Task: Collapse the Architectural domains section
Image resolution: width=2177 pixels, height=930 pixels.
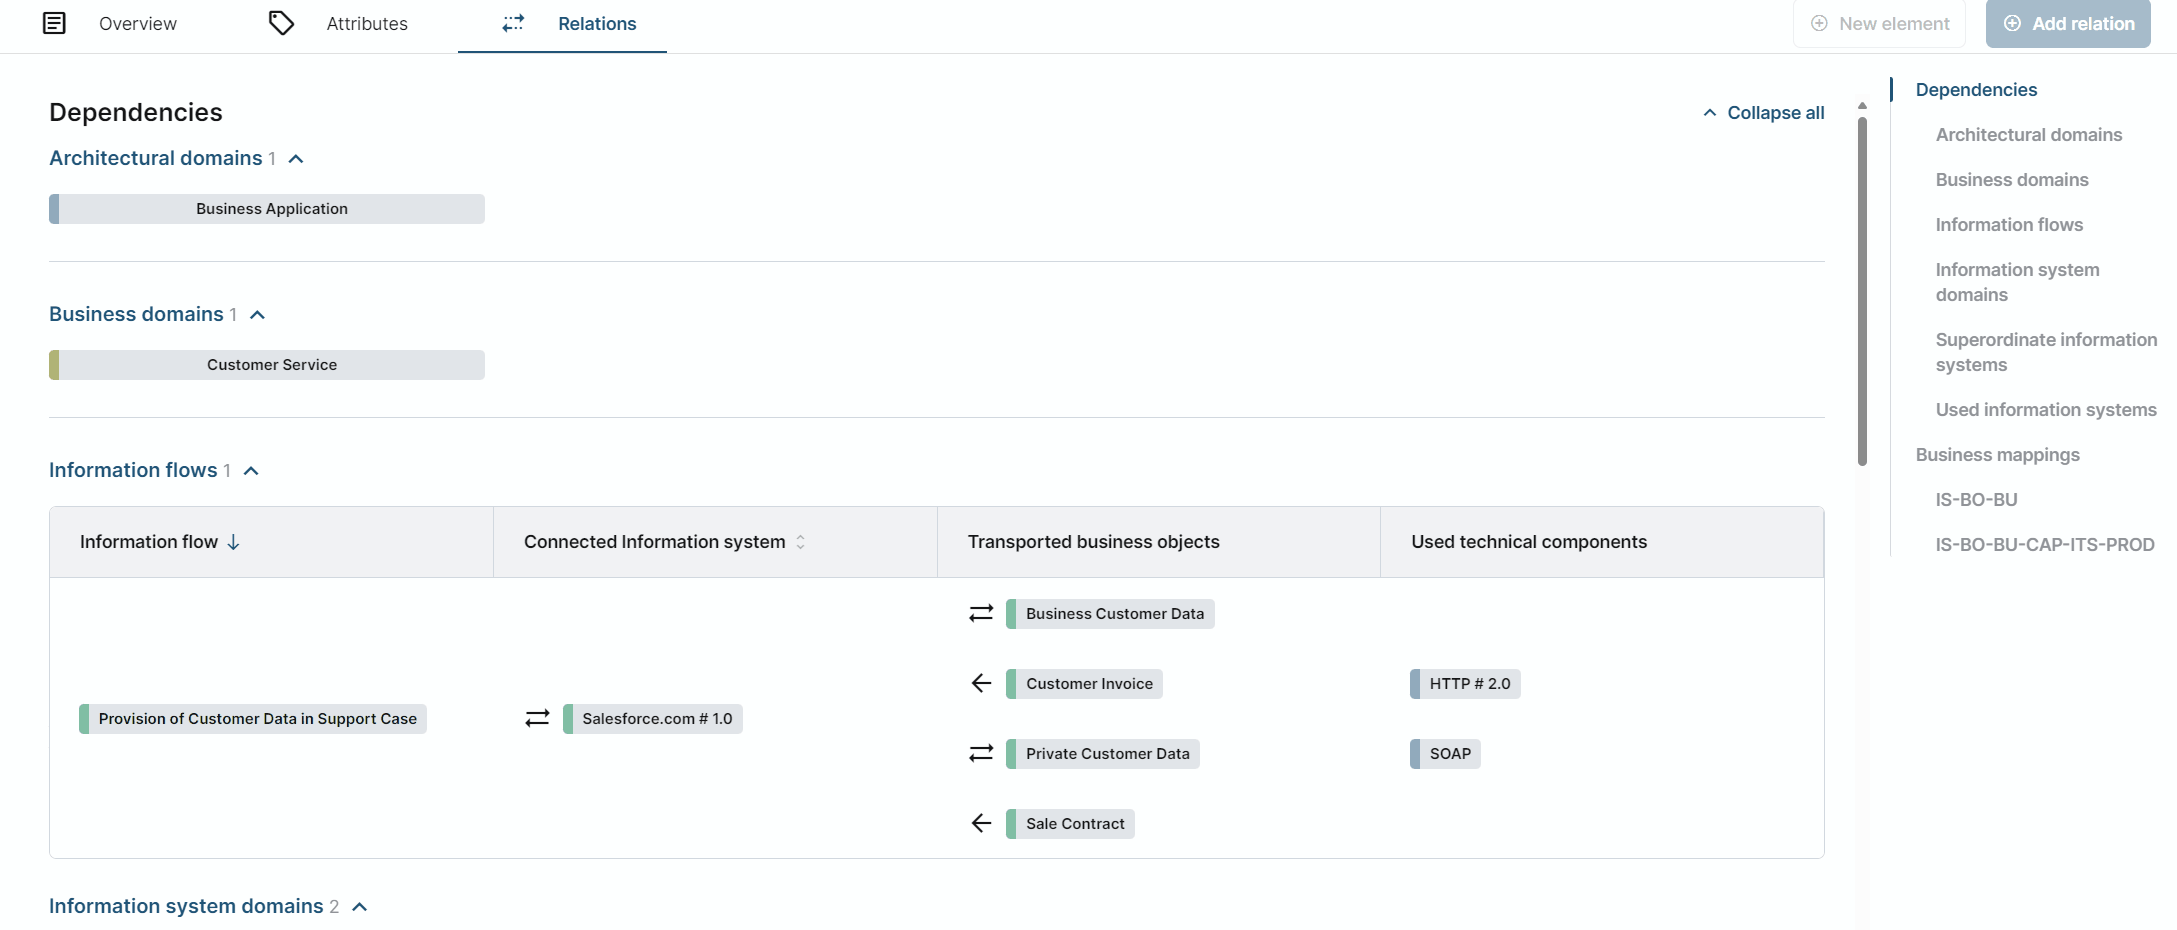Action: [296, 159]
